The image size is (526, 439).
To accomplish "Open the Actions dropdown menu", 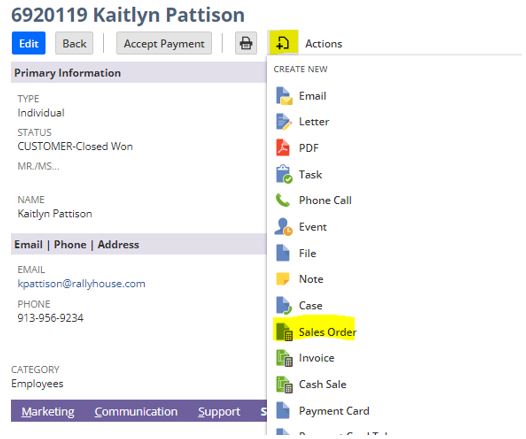I will 324,44.
